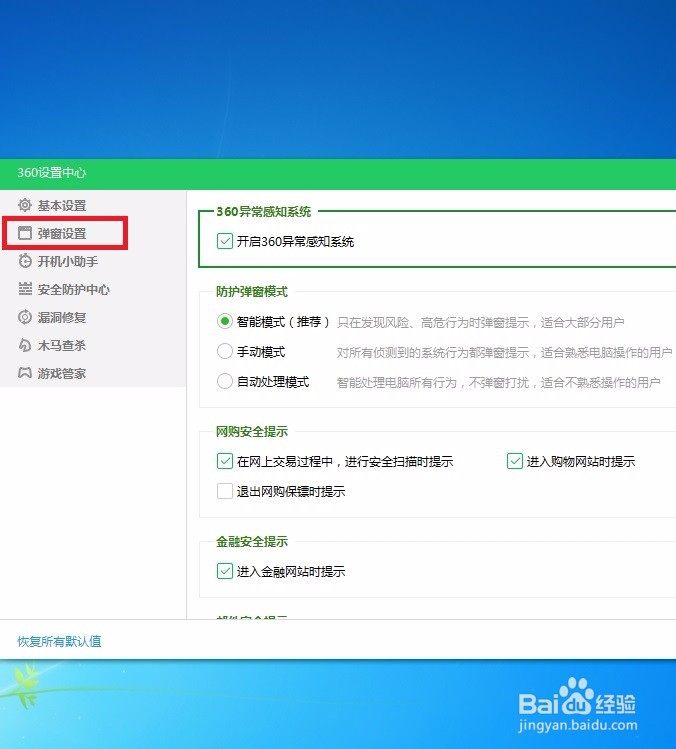The height and width of the screenshot is (749, 676).
Task: Click the horse icon beside 木马查杀
Action: 25,345
